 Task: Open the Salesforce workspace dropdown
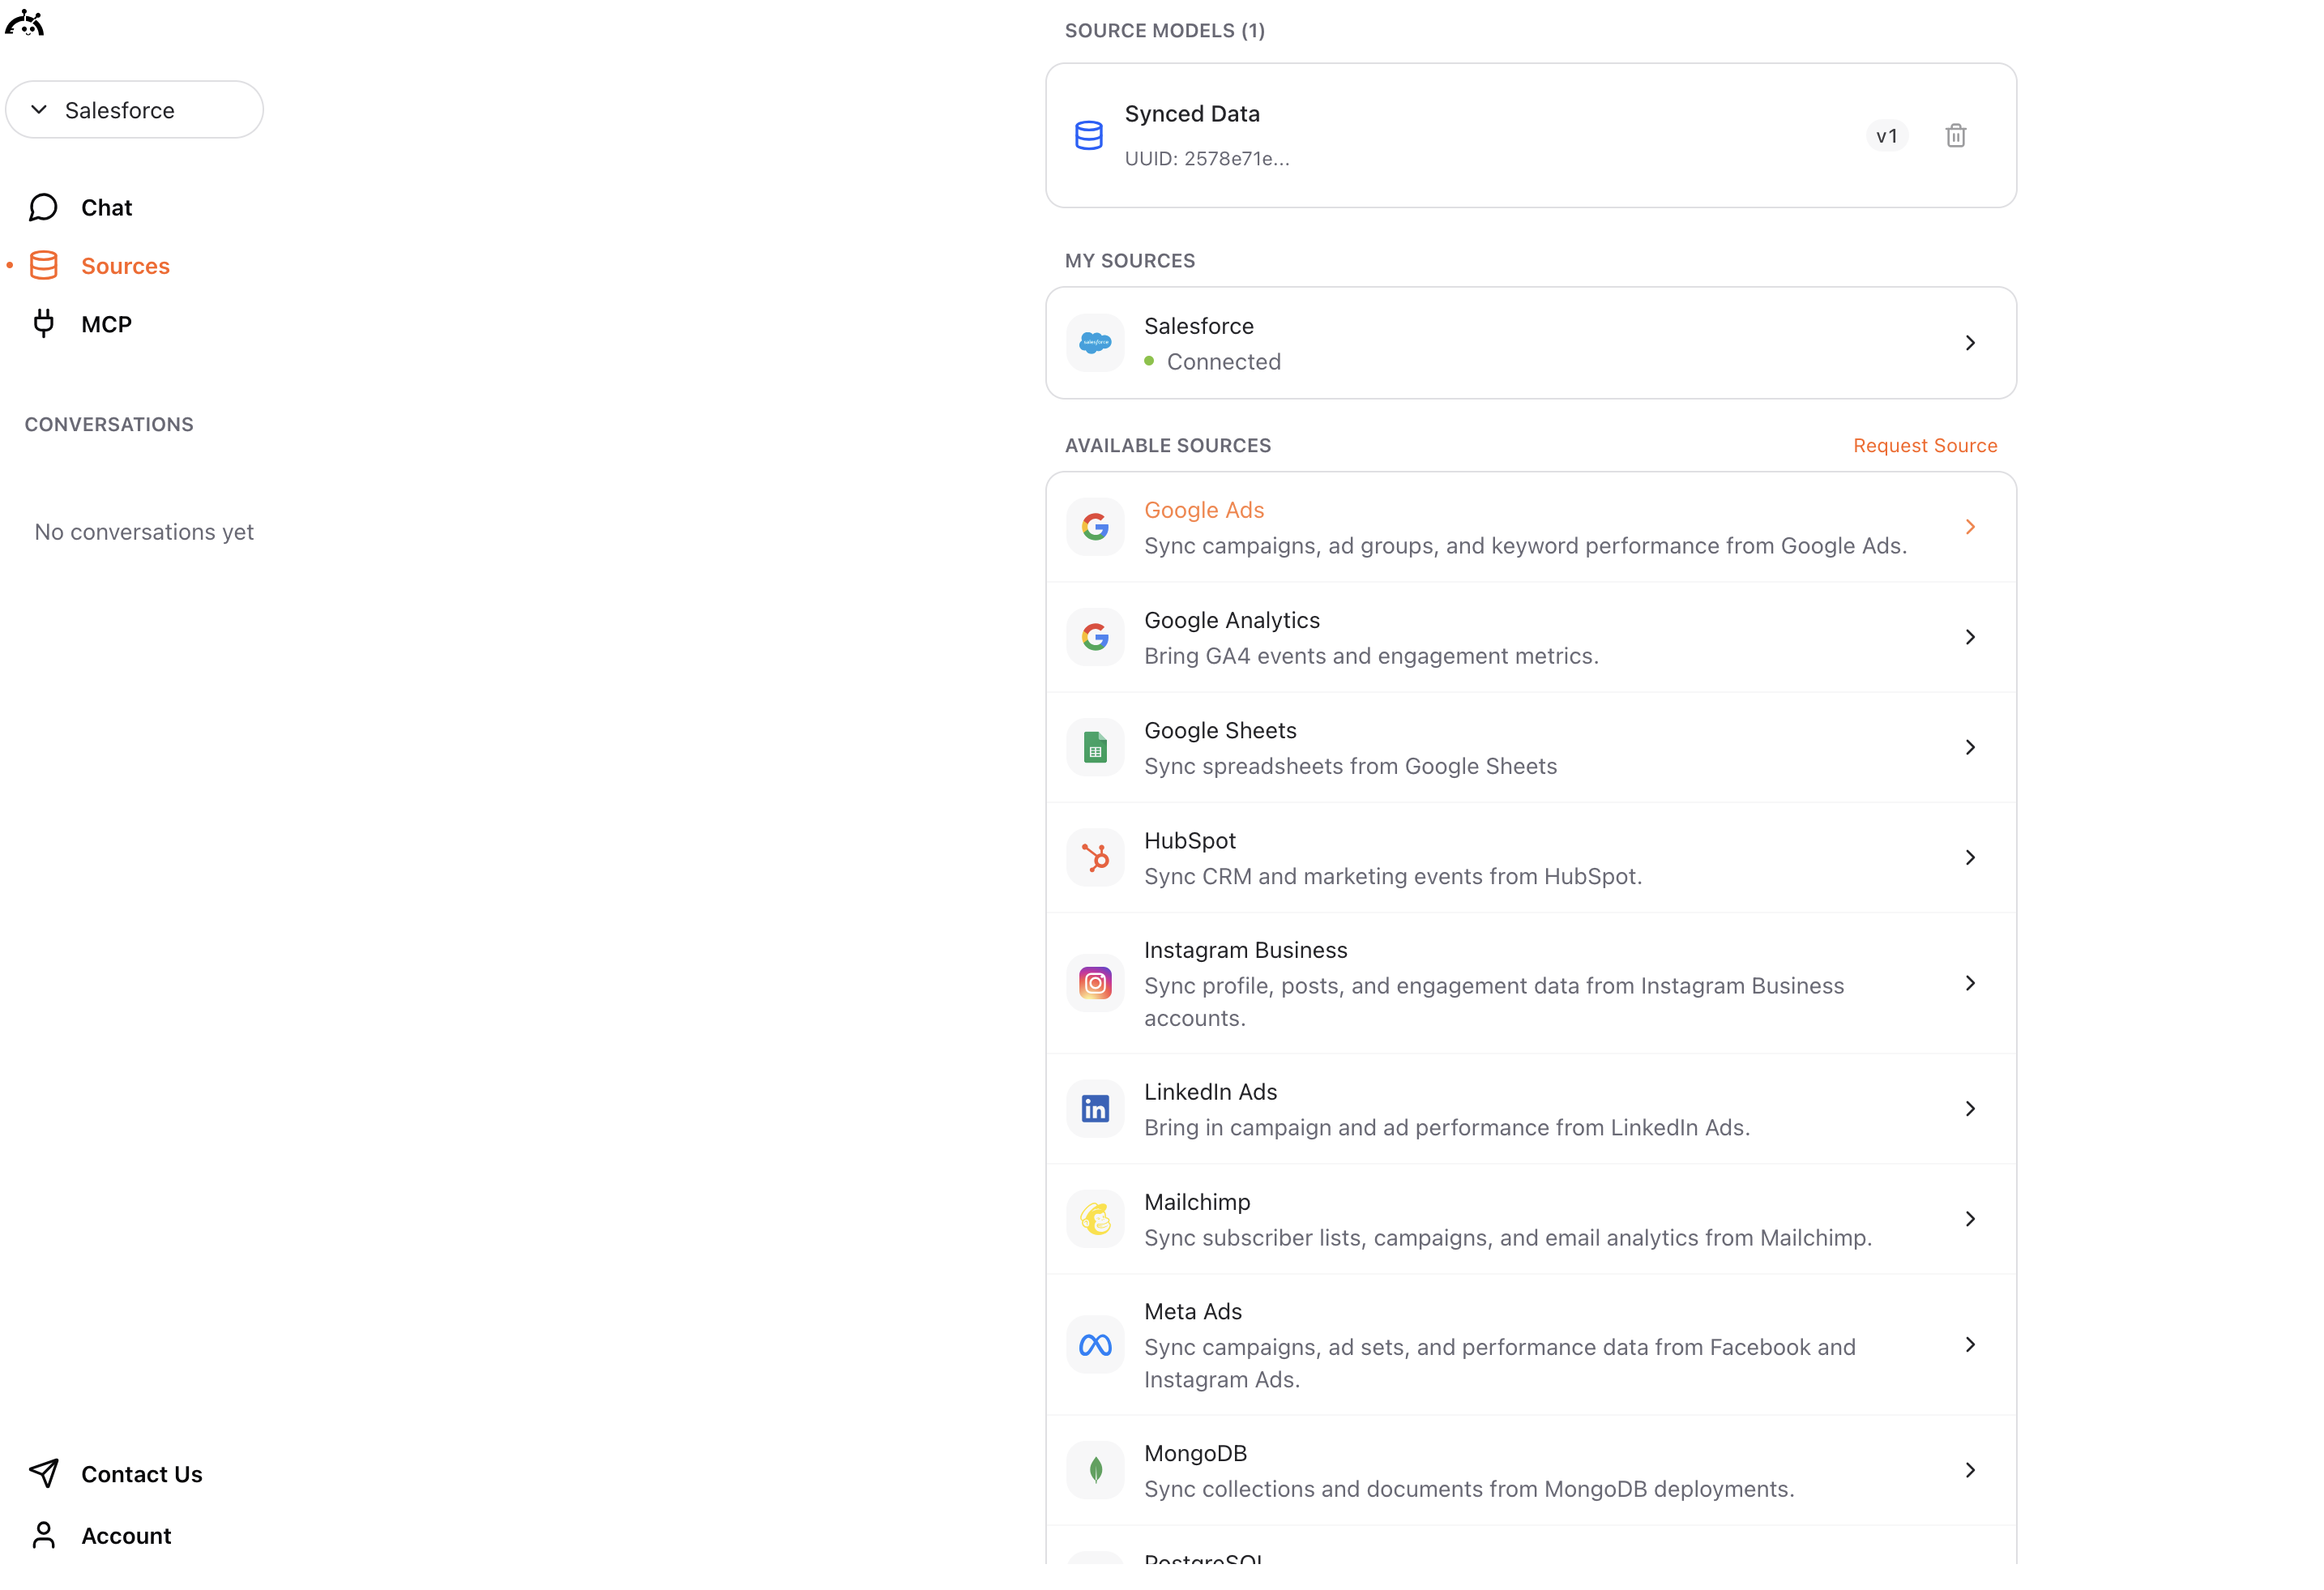(x=134, y=109)
